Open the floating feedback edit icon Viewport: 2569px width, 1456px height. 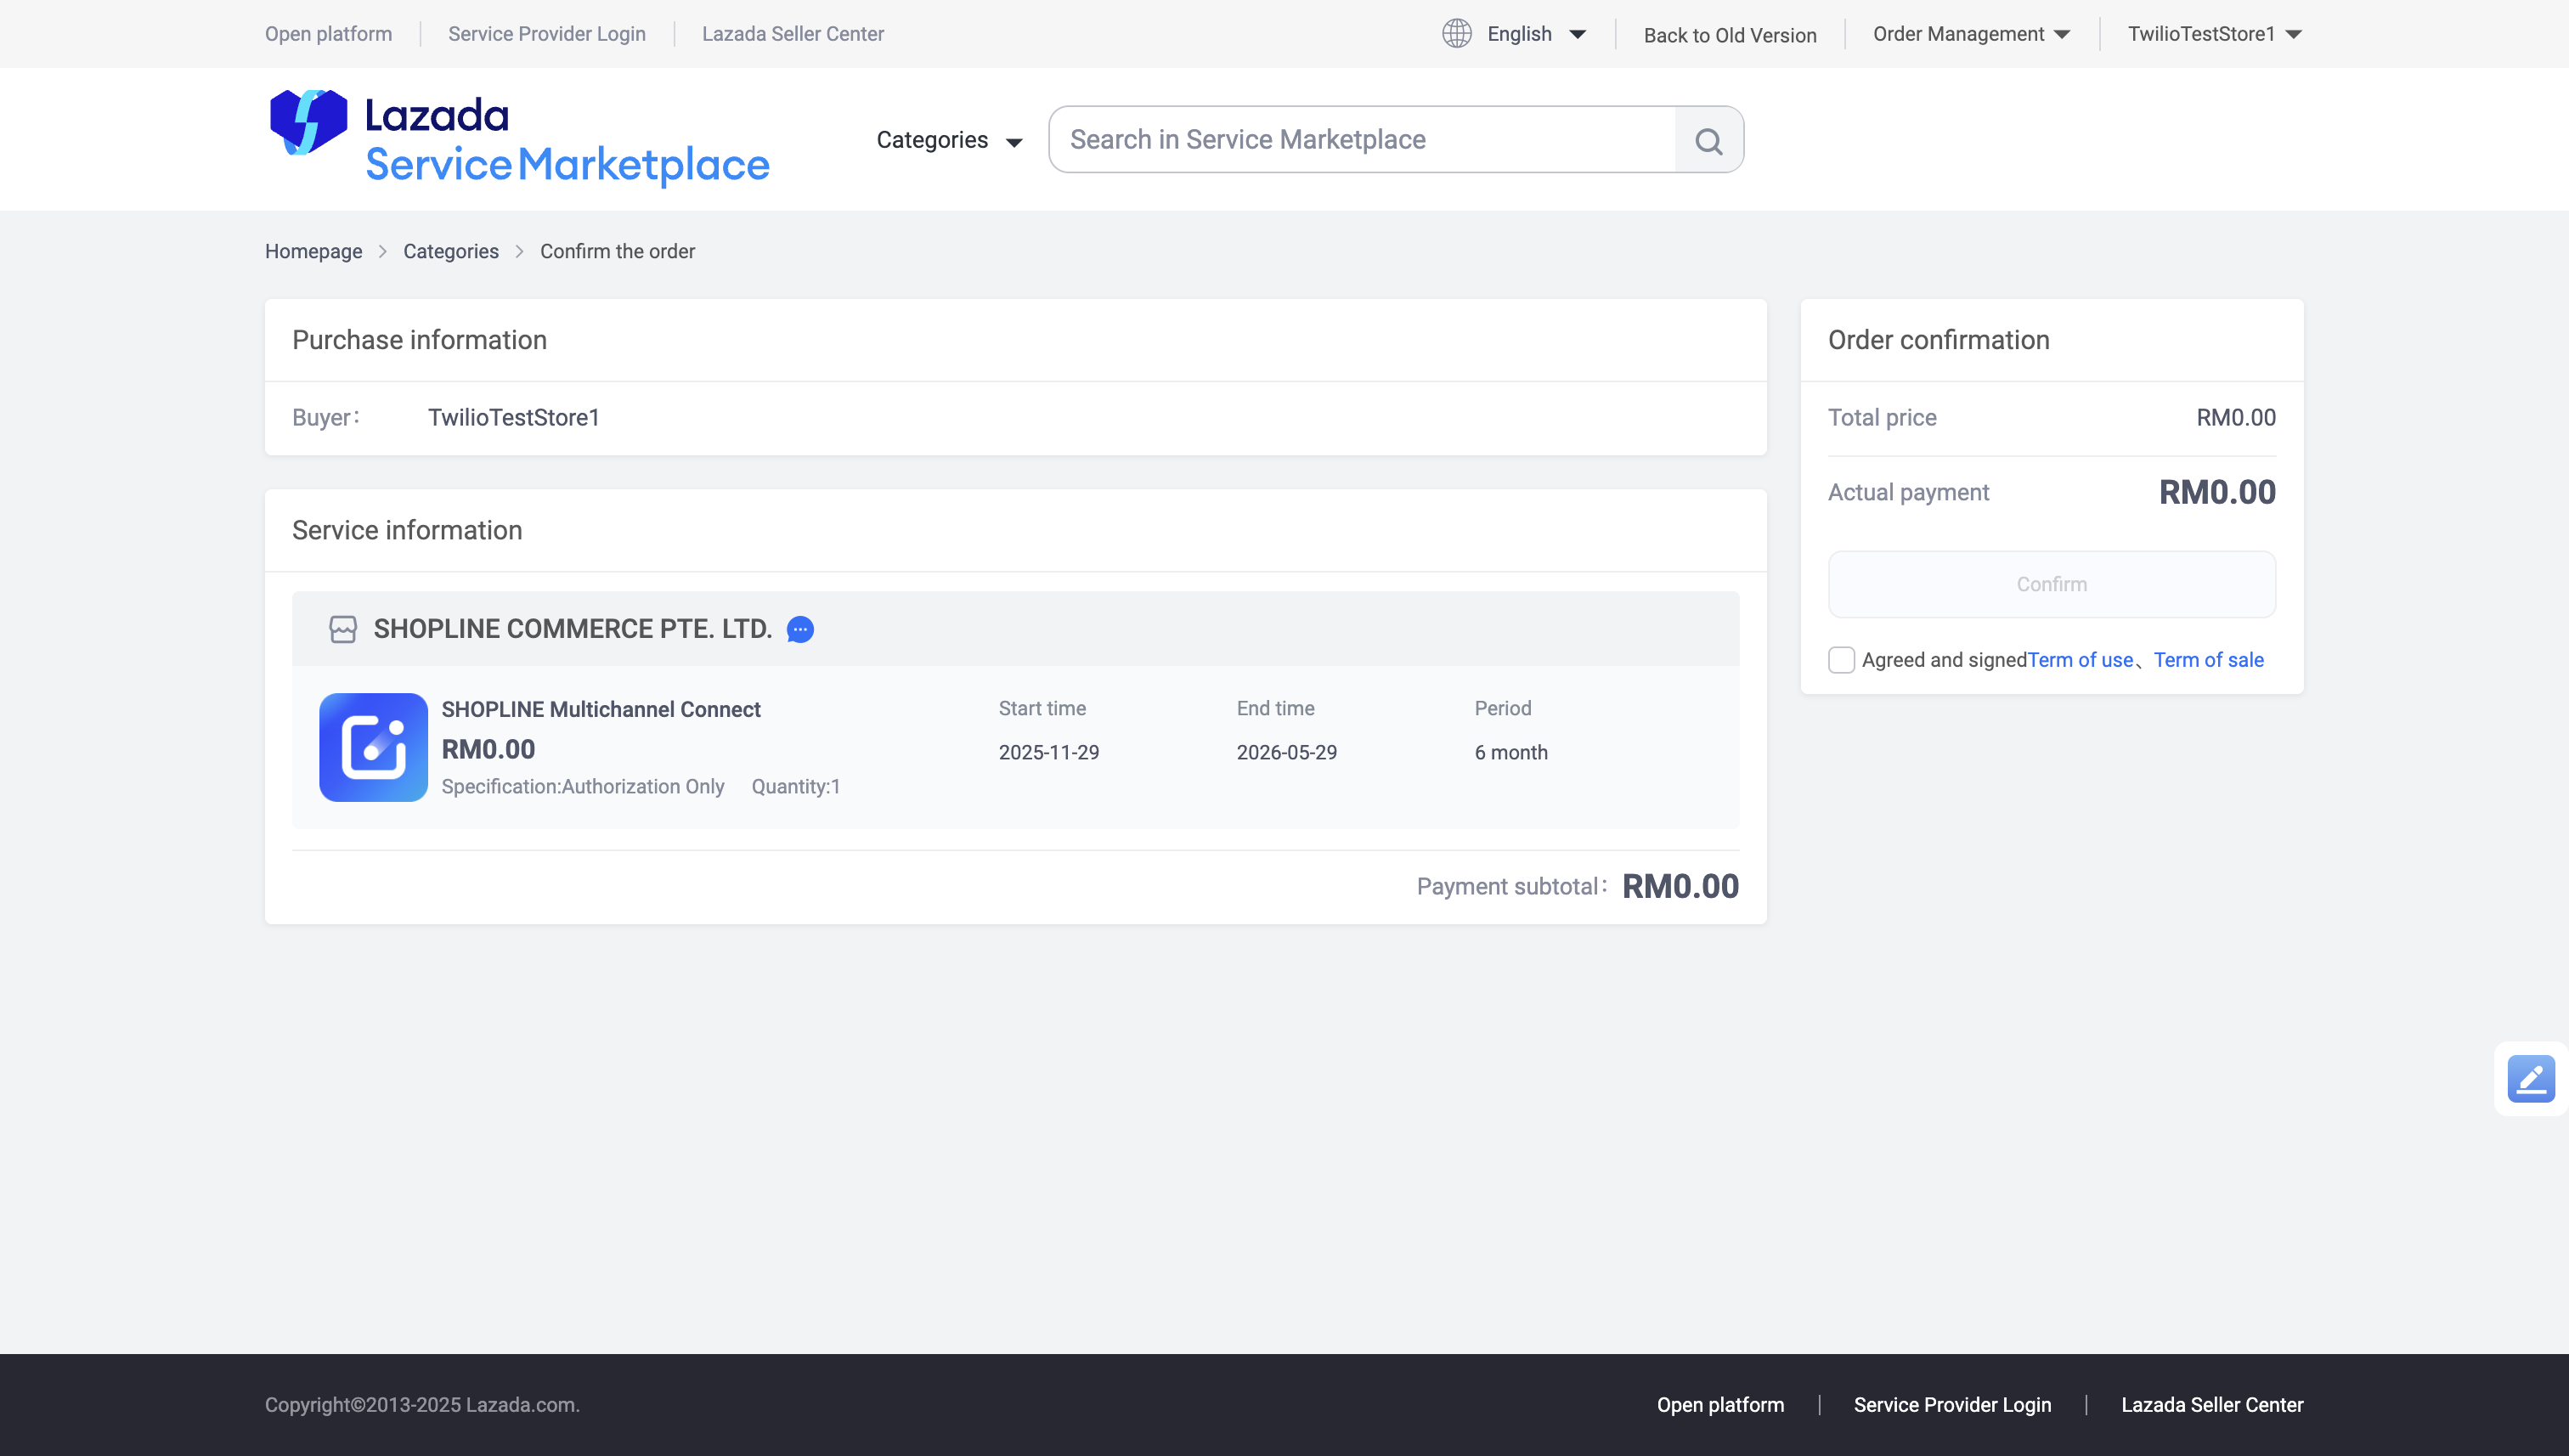tap(2531, 1079)
